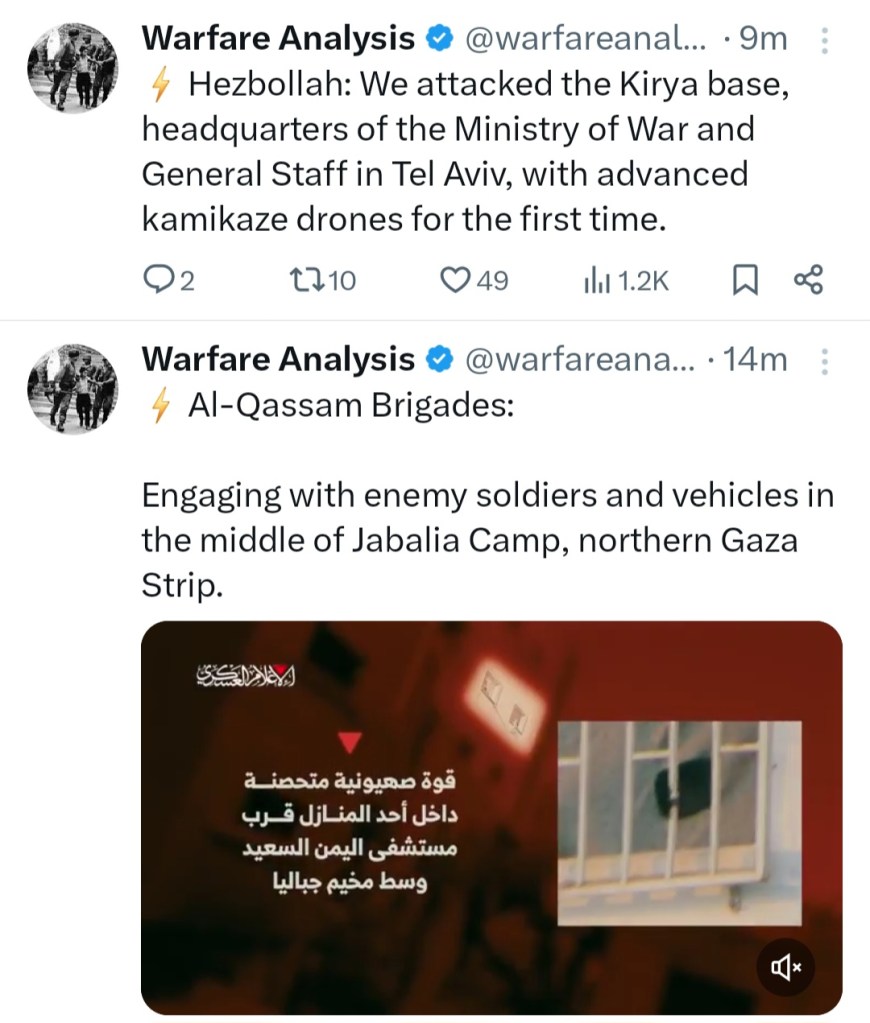Like the tweet showing 49 likes

[x=456, y=282]
